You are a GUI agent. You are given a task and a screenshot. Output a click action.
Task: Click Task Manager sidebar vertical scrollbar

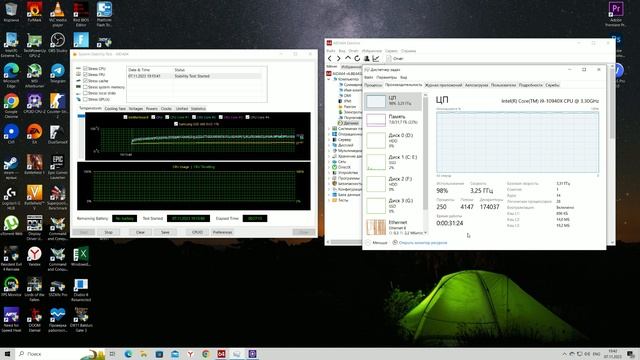(425, 163)
